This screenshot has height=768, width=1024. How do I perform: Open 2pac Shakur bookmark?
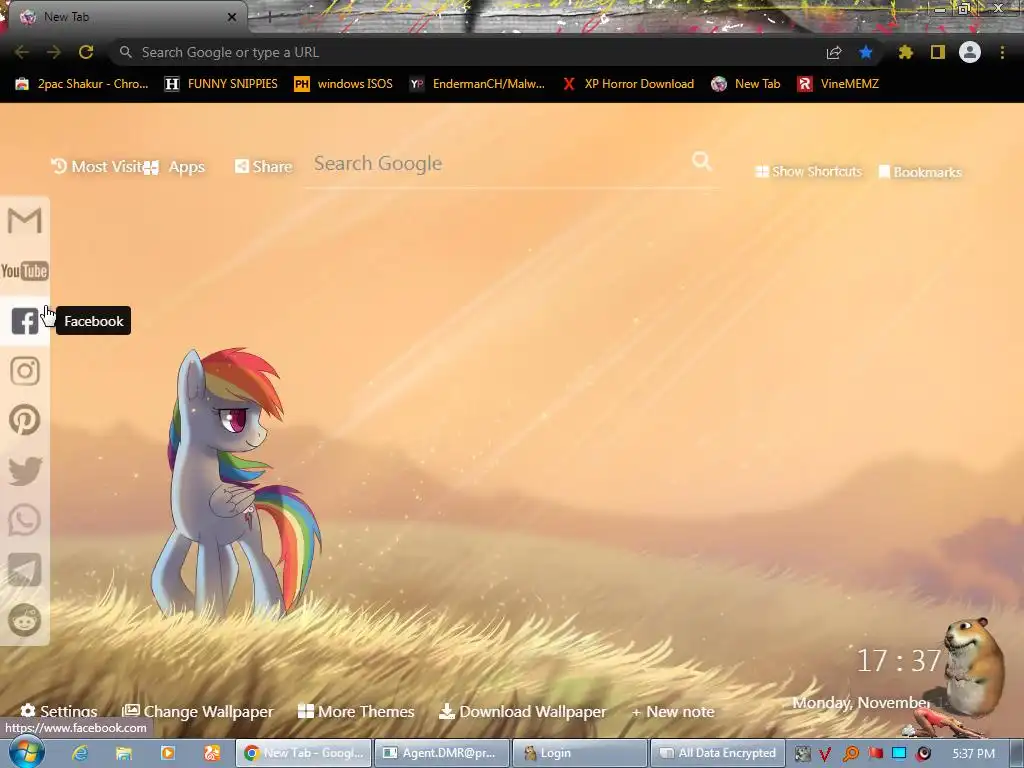(x=82, y=84)
